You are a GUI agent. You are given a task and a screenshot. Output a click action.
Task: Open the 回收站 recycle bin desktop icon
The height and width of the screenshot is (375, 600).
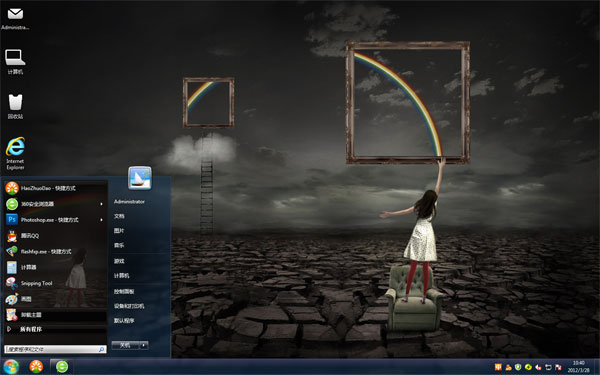[15, 106]
